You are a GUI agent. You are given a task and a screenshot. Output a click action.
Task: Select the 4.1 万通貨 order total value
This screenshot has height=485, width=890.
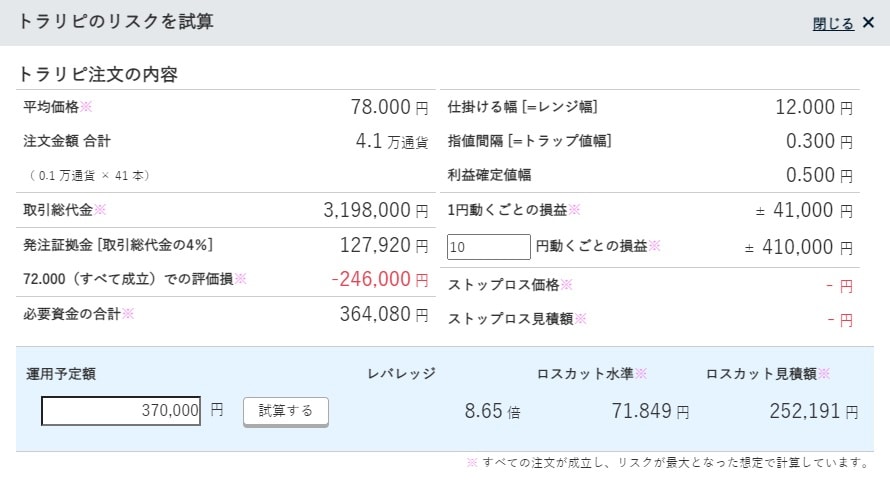[x=392, y=141]
